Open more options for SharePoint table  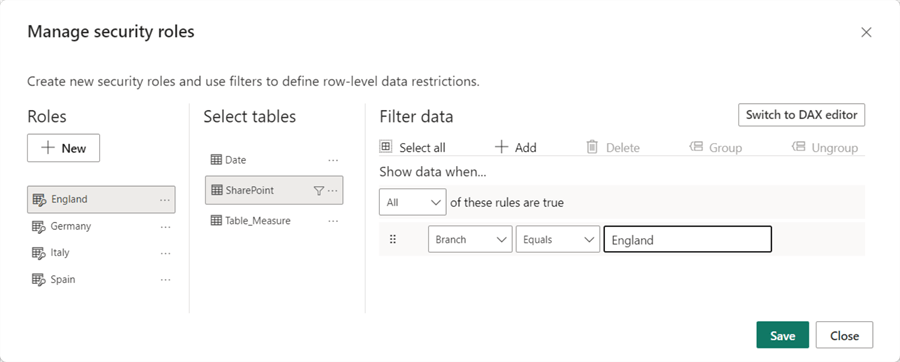[333, 191]
